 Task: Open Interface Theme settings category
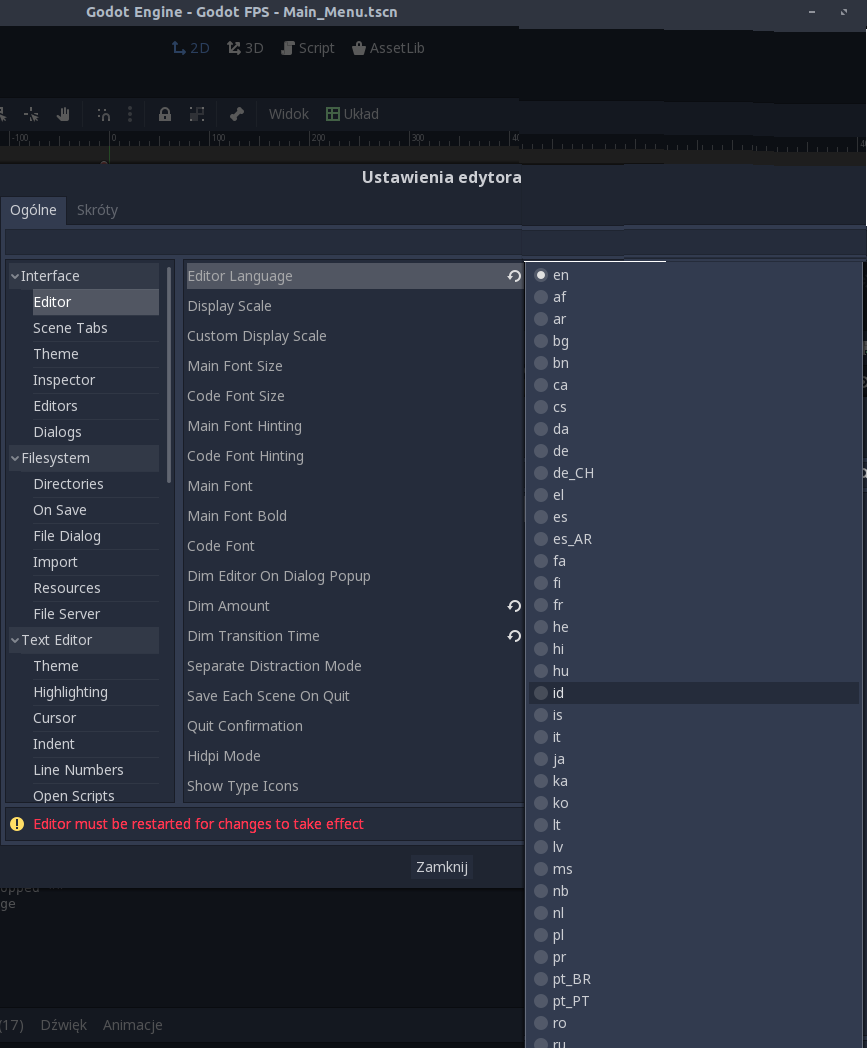click(96, 354)
